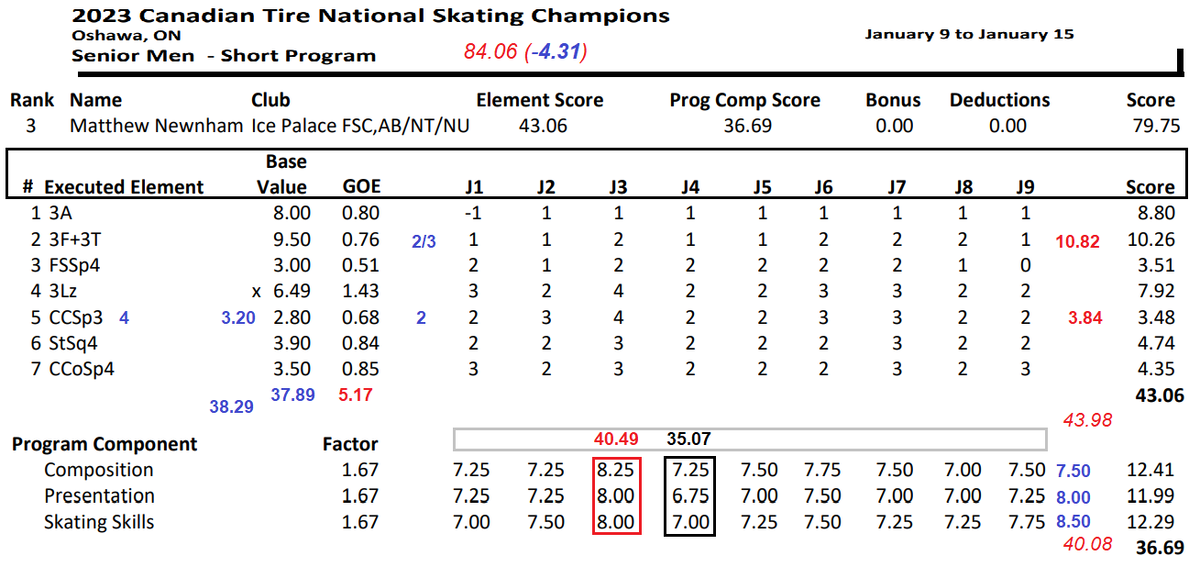Click the black-boxed 6.75 Presentation mark

[x=689, y=496]
